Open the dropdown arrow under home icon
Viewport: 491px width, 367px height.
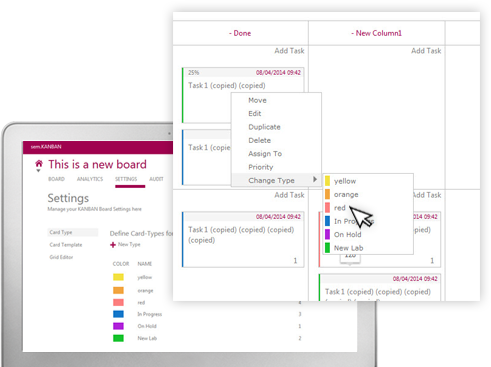pyautogui.click(x=38, y=171)
